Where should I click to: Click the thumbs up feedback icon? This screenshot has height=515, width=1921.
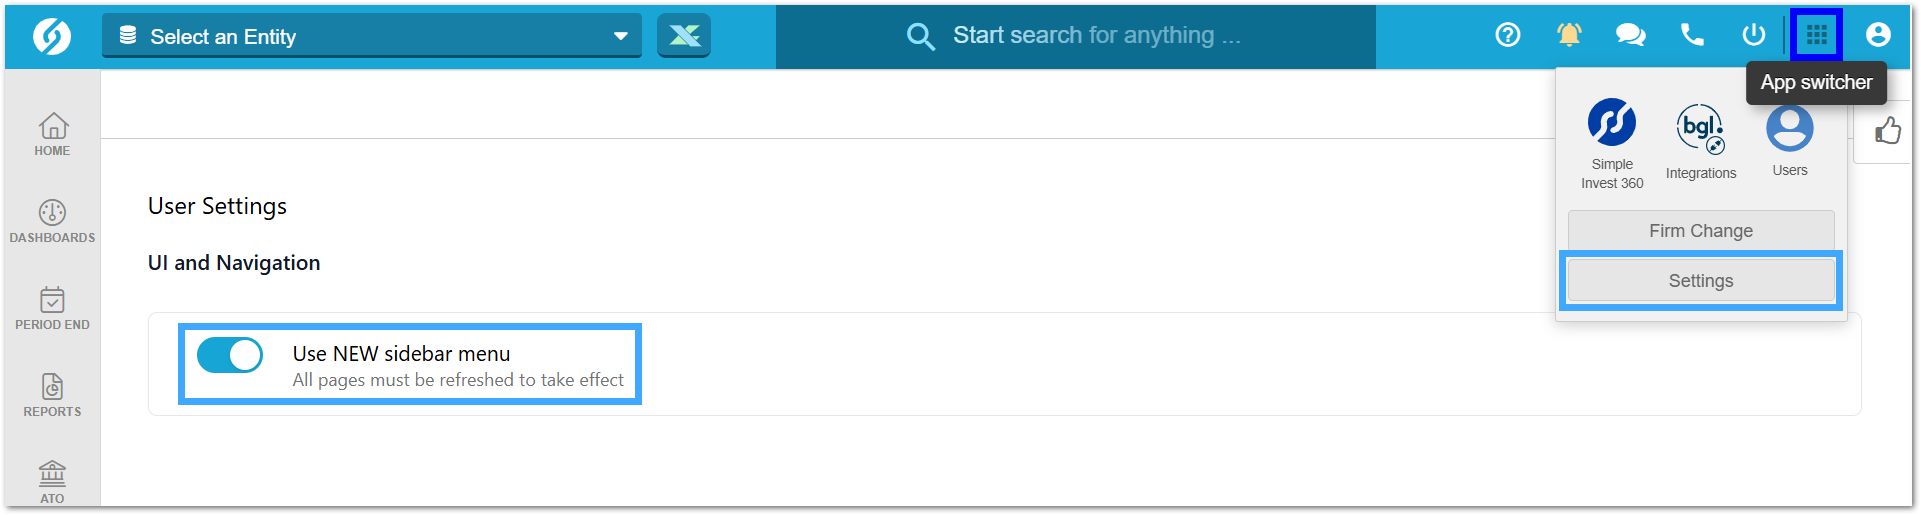point(1888,130)
